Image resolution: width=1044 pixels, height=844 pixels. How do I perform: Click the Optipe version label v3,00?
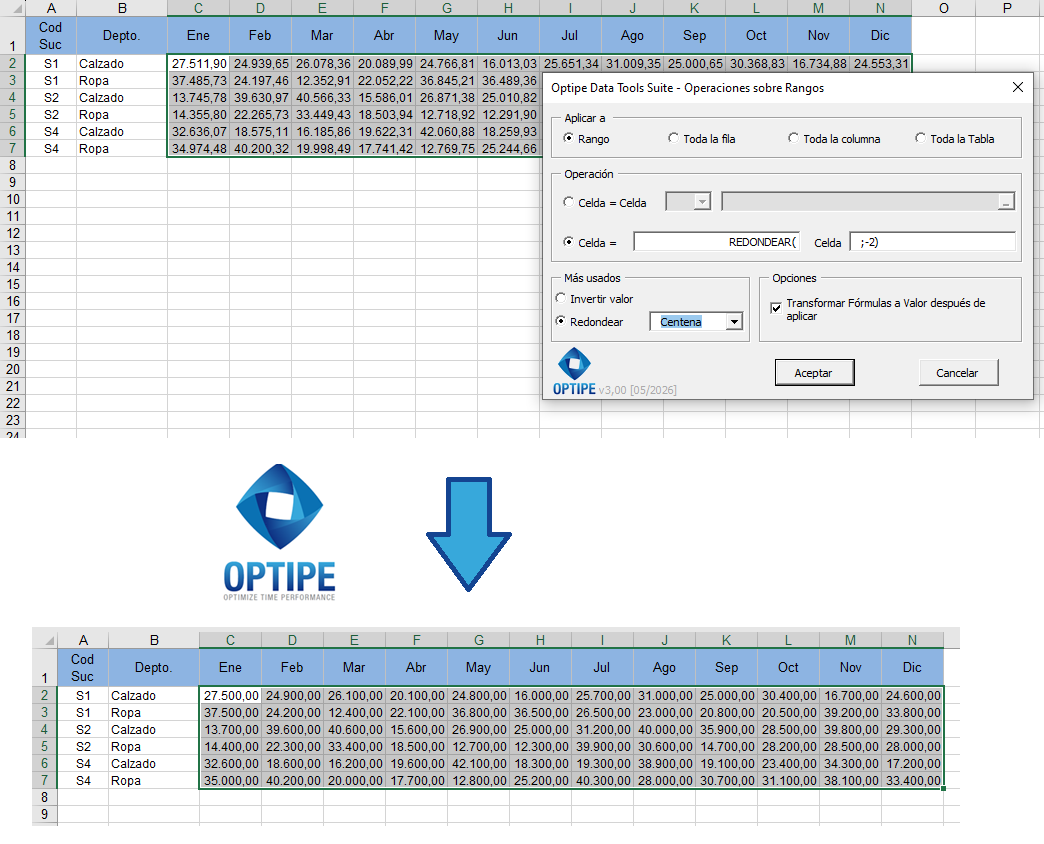(637, 390)
